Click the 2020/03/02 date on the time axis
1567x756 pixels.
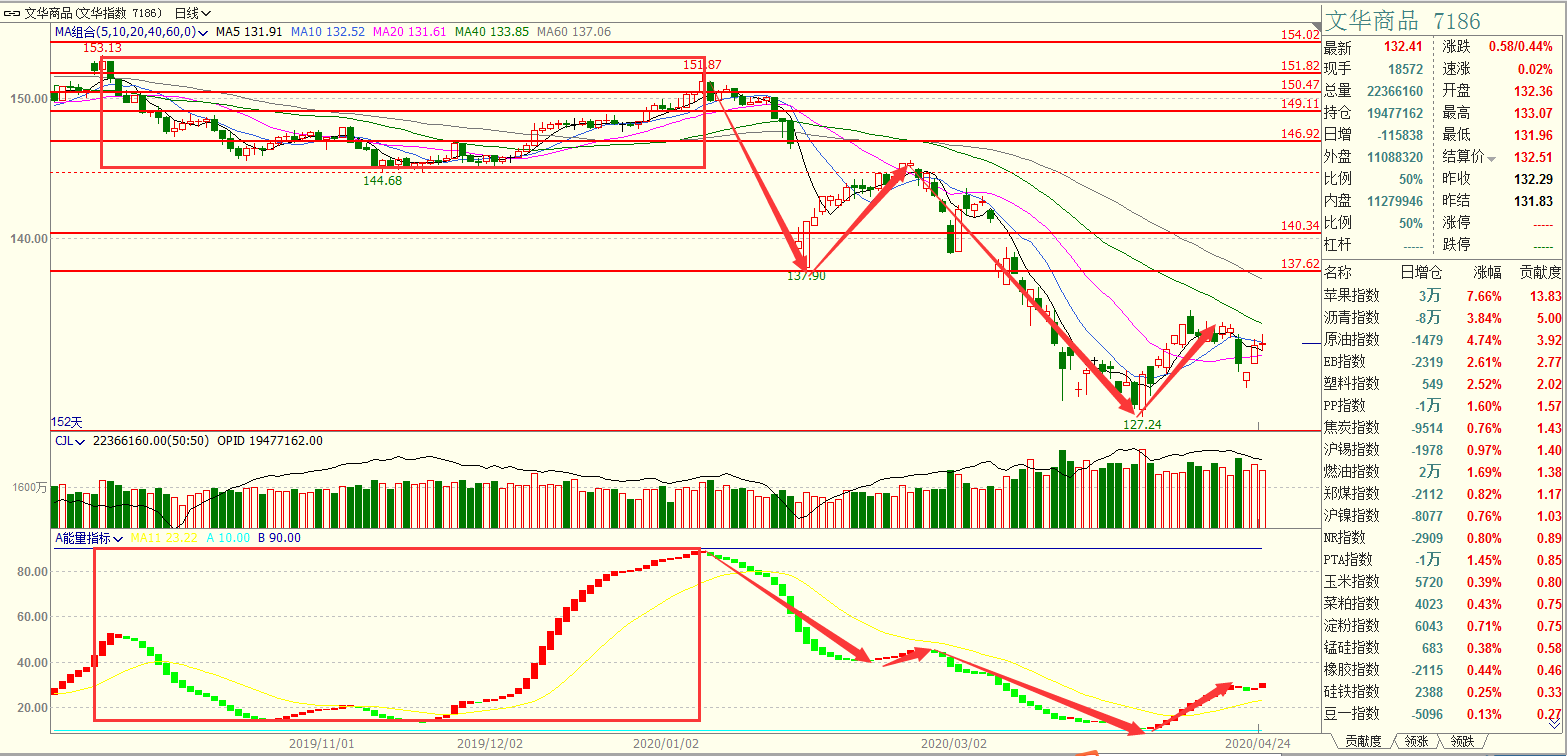(953, 744)
